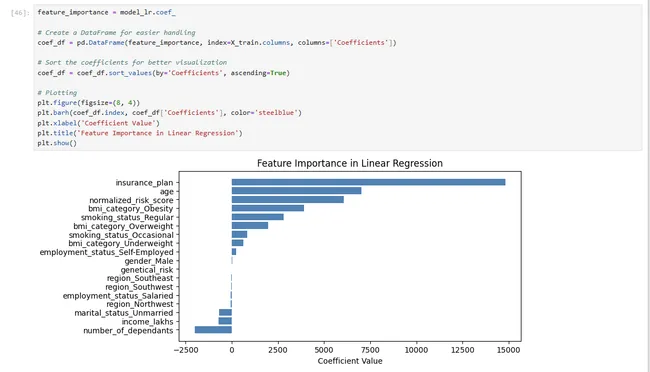Screen dimensions: 650x372
Task: Click the 'income_lakhs' label
Action: tap(148, 322)
